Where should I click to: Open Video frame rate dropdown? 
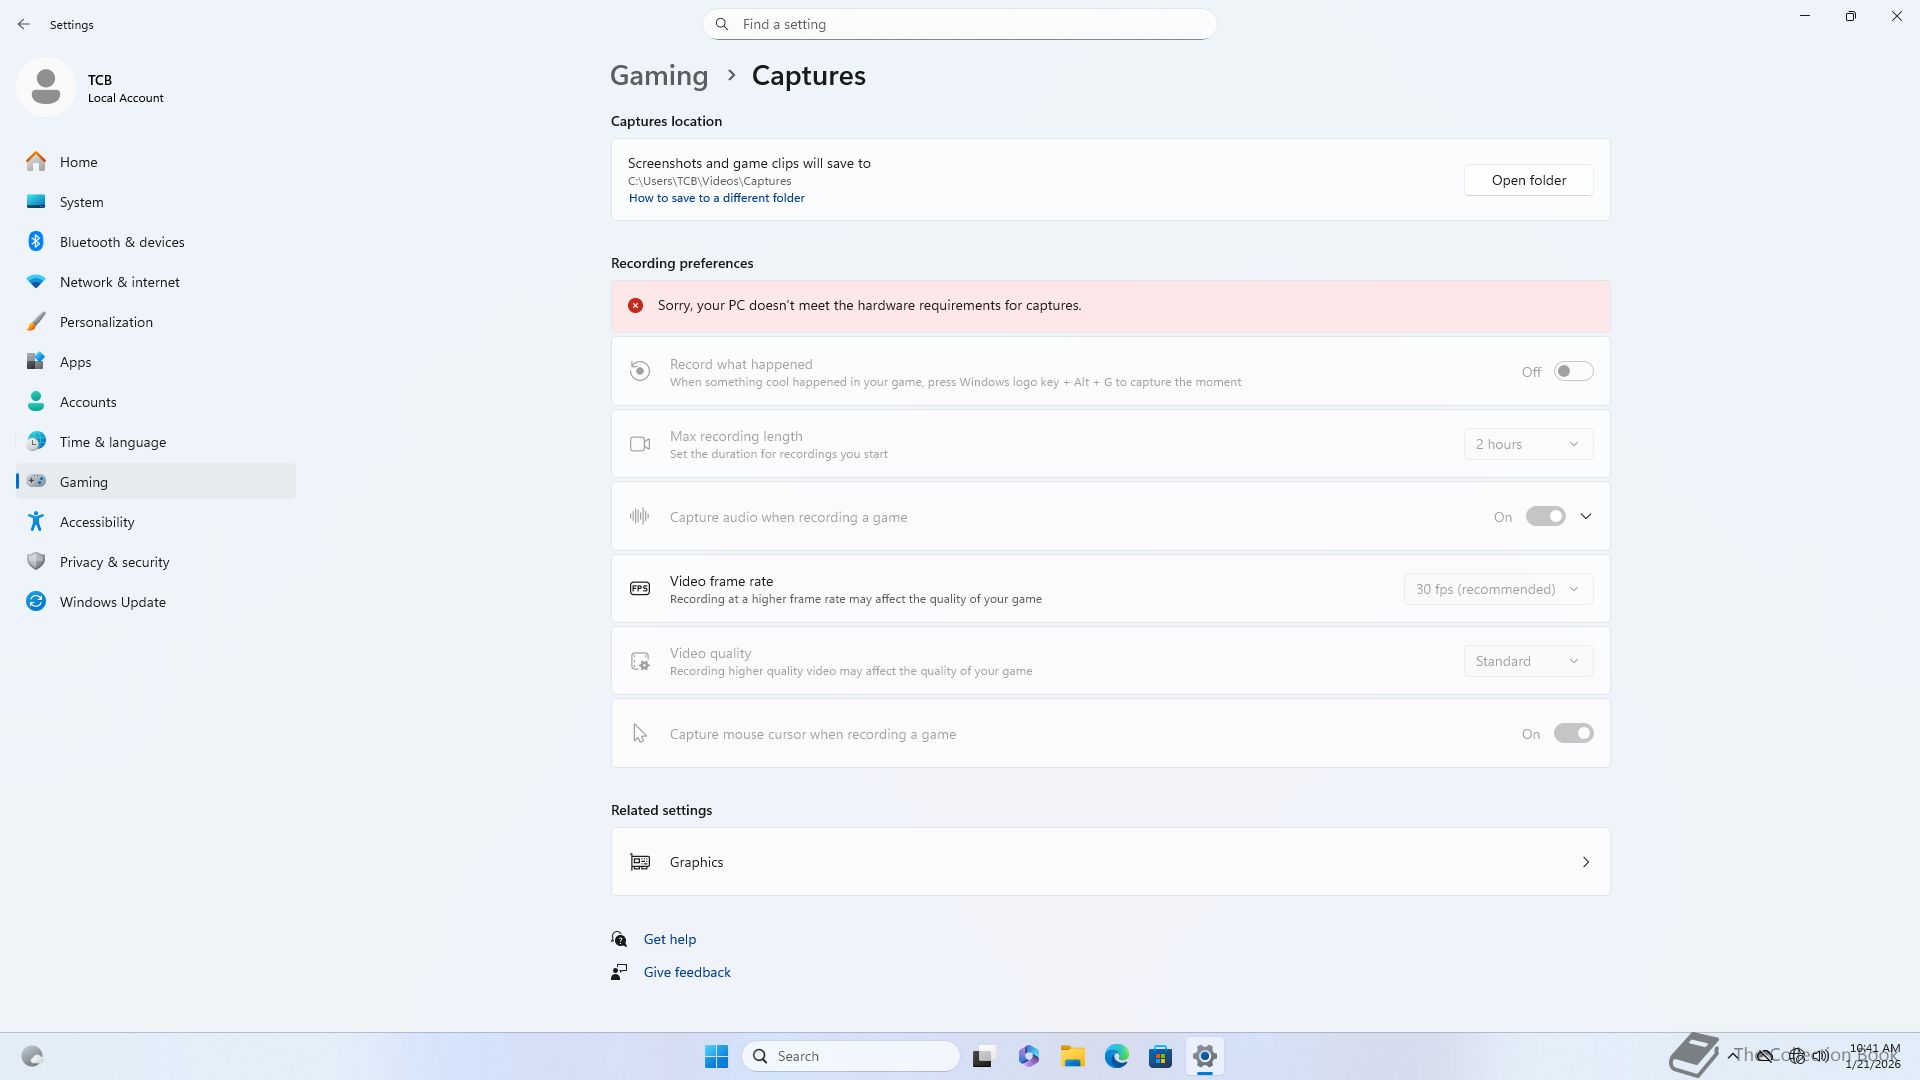tap(1498, 589)
